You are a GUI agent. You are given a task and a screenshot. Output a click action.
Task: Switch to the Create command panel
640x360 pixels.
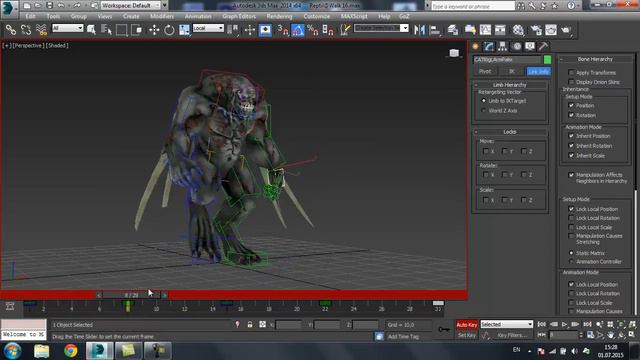476,47
